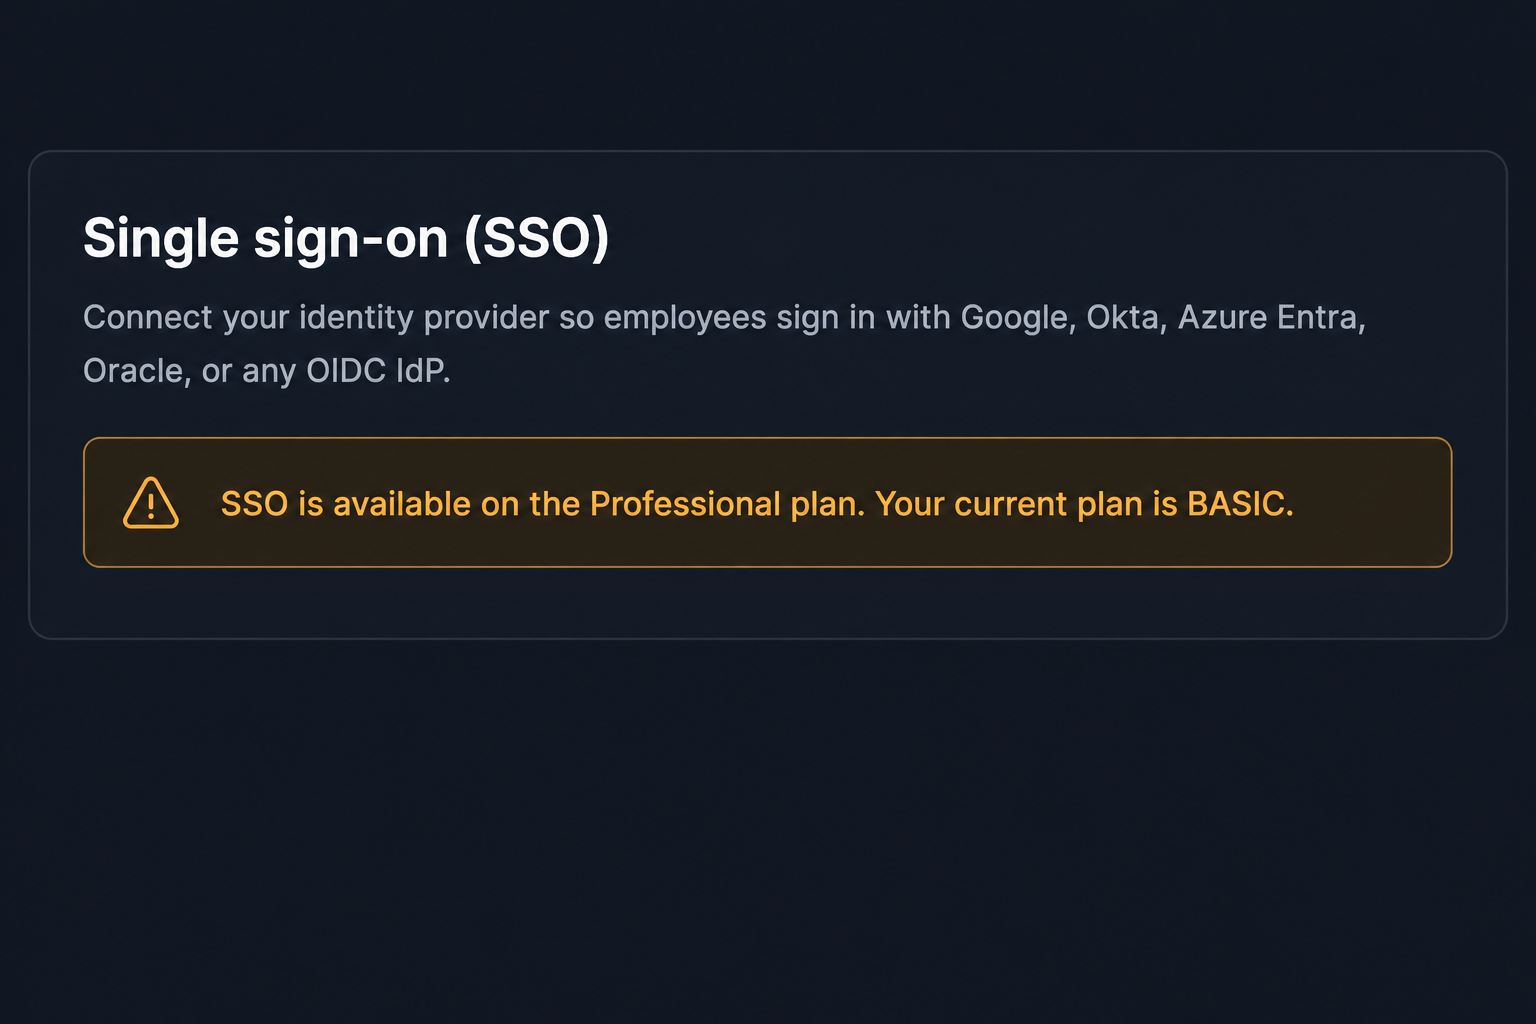Click SSO at the banner message start
The height and width of the screenshot is (1024, 1536).
coord(254,504)
